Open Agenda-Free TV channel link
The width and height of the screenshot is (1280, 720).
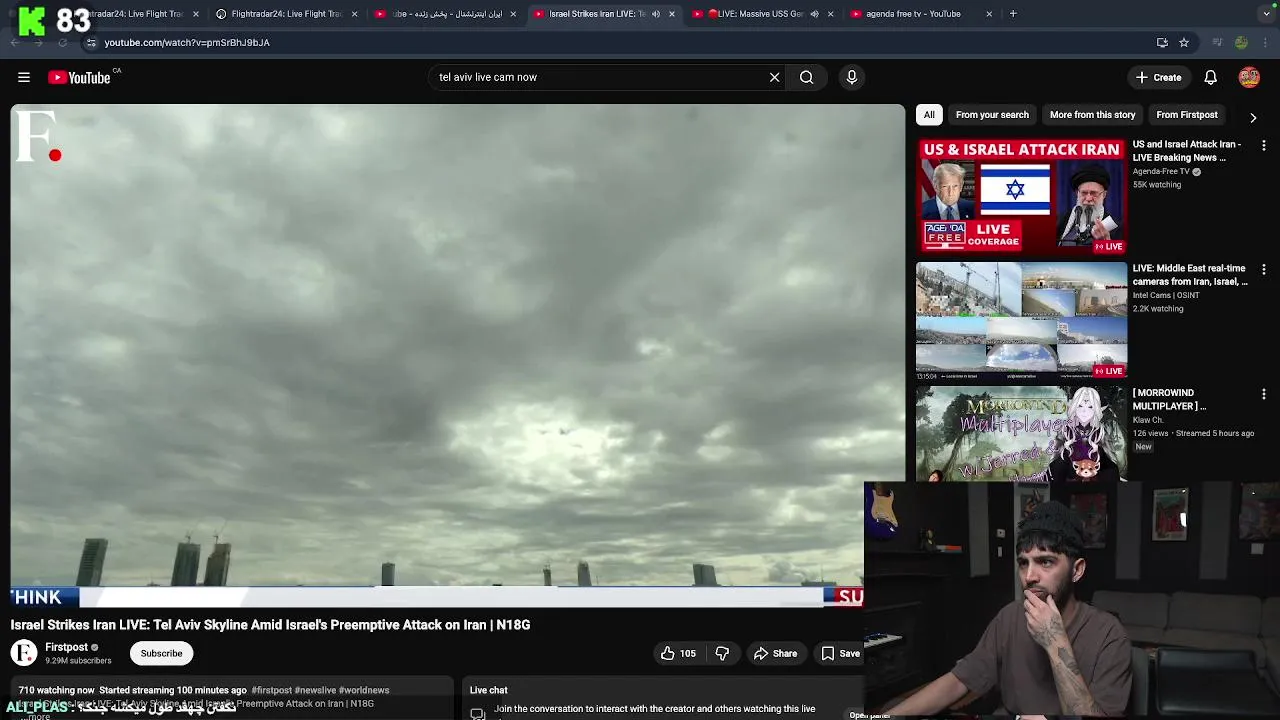coord(1161,171)
